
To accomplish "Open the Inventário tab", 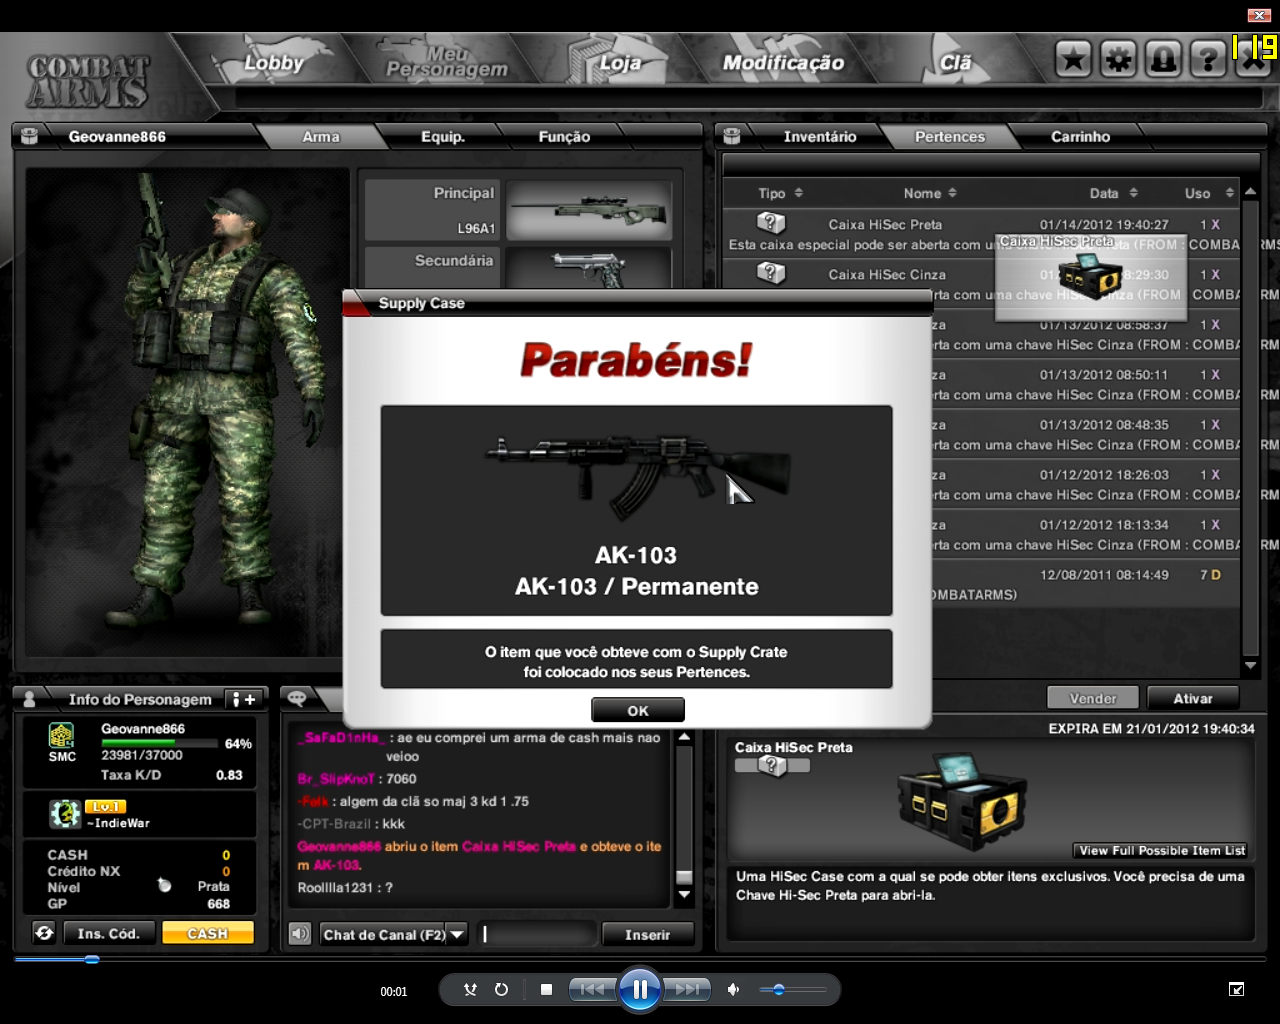I will (820, 137).
